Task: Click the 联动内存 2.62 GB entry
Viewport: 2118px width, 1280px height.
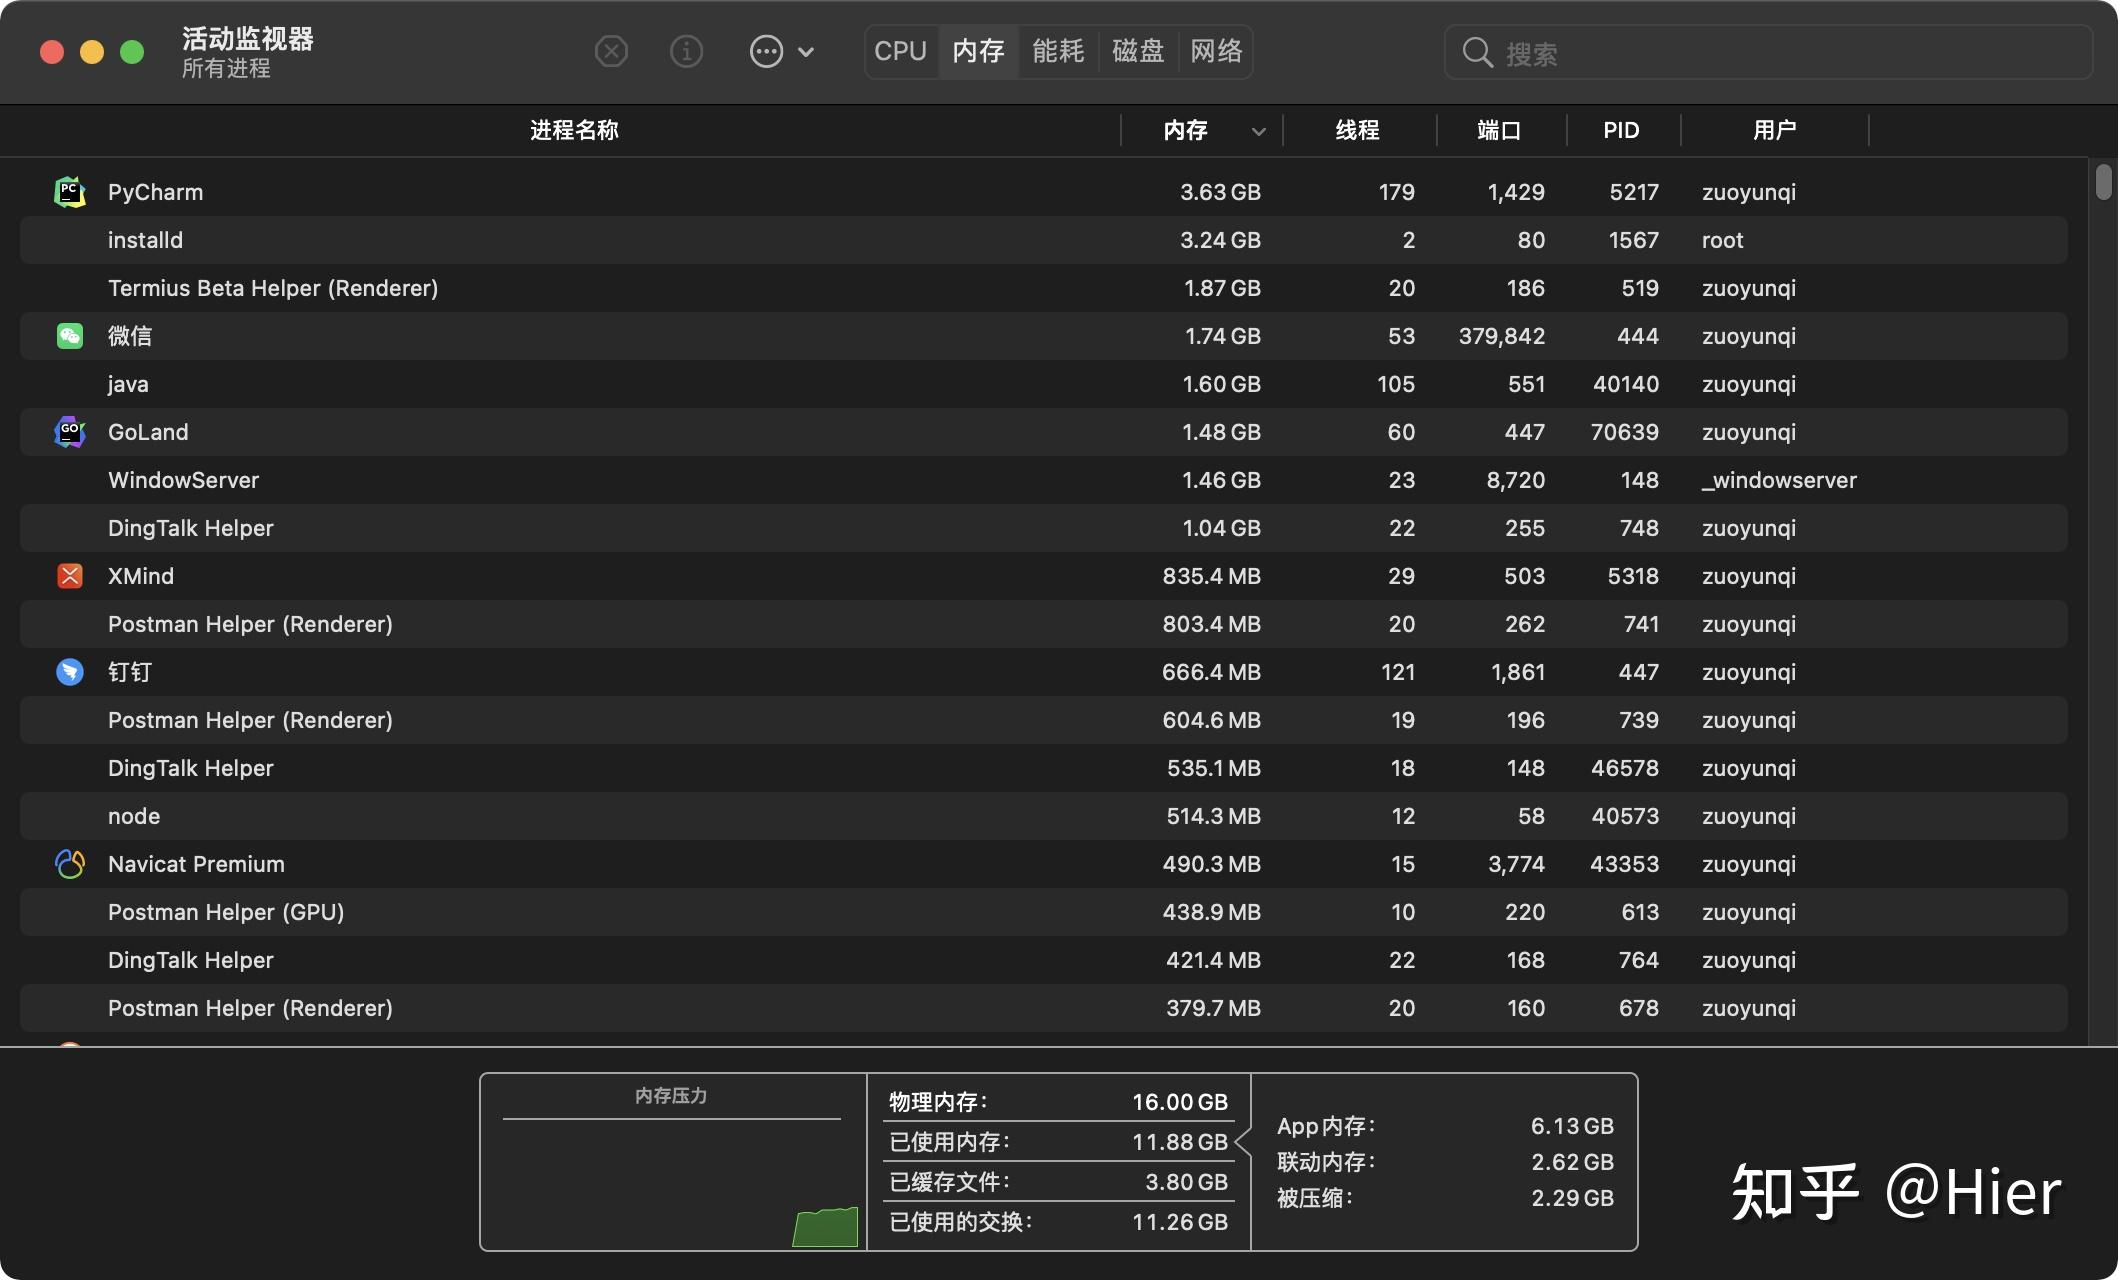Action: click(x=1445, y=1162)
